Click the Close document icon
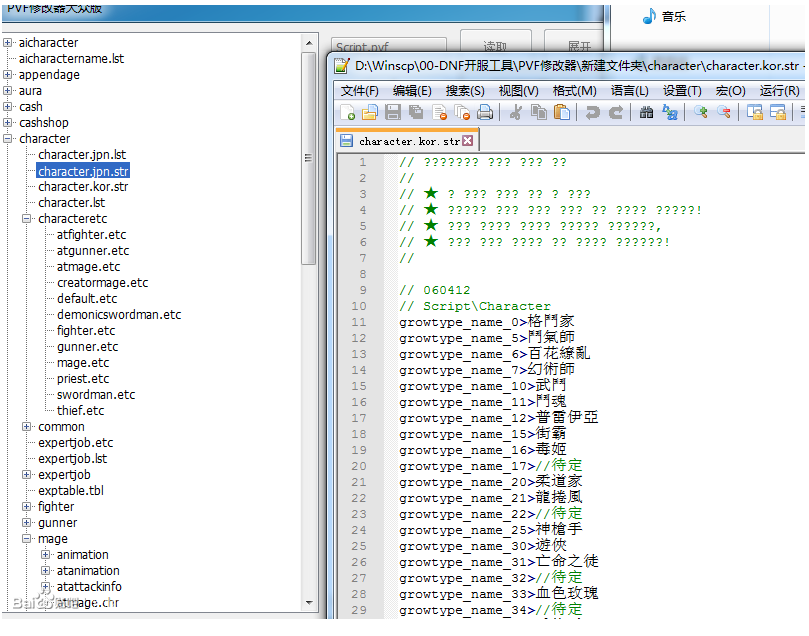 point(440,112)
